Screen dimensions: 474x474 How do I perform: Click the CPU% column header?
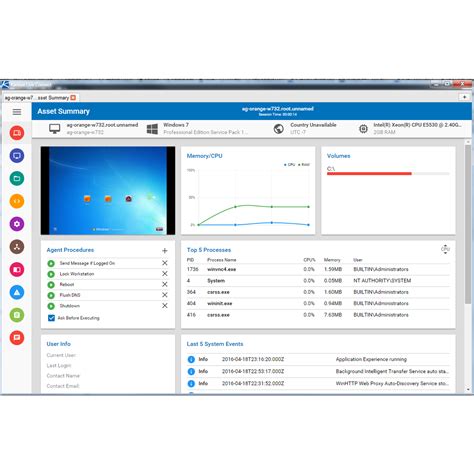(x=309, y=260)
